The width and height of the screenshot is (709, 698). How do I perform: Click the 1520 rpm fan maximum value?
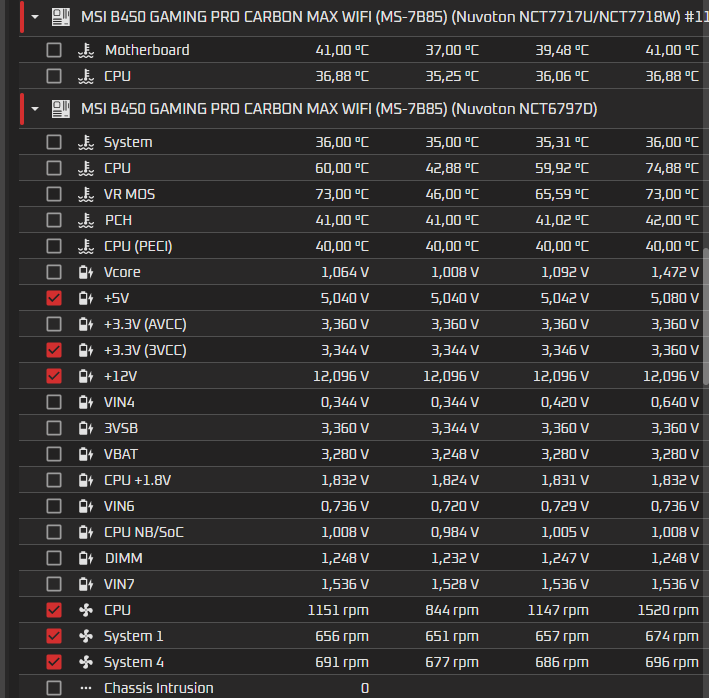tap(668, 610)
